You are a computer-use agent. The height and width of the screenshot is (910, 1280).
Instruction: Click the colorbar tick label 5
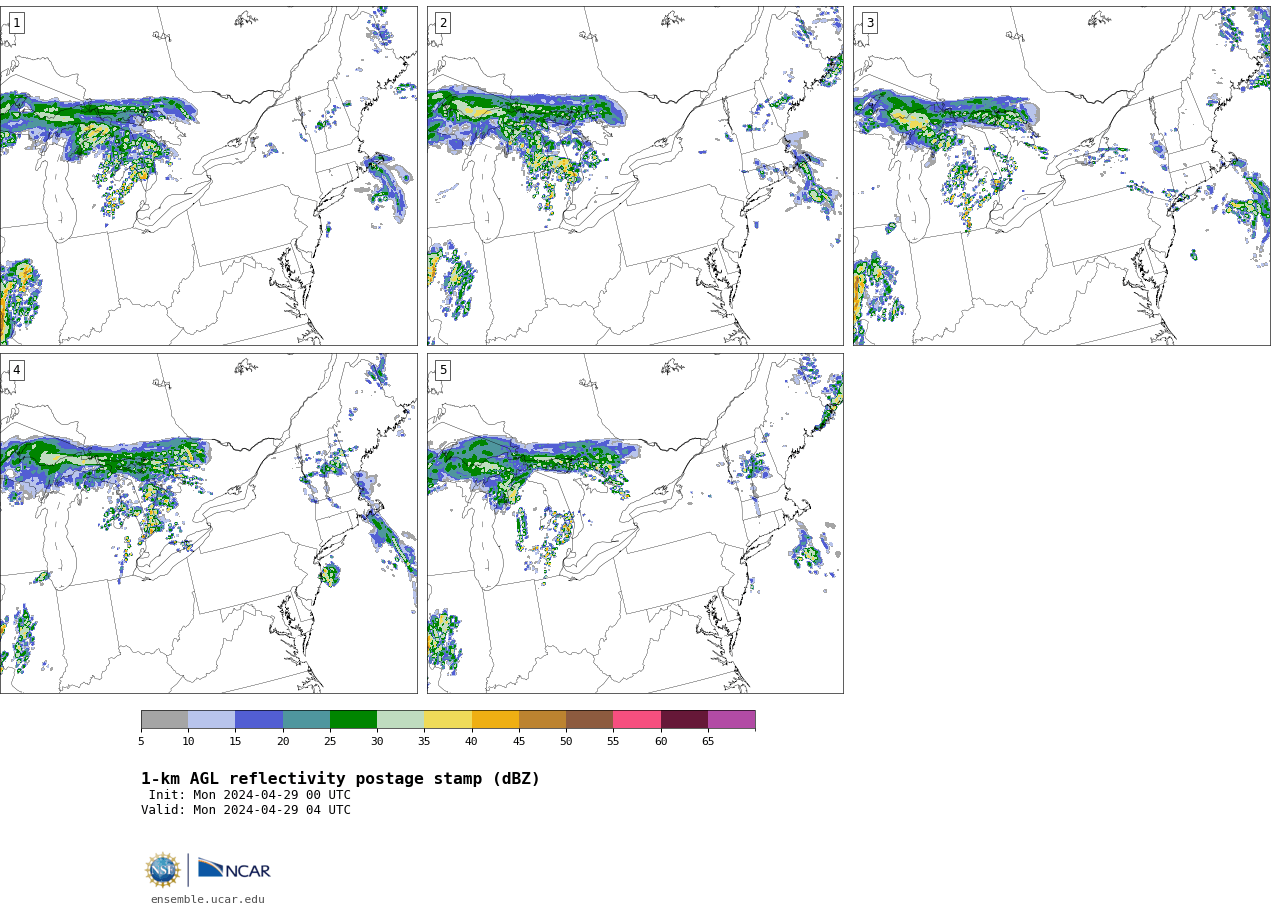pos(141,741)
